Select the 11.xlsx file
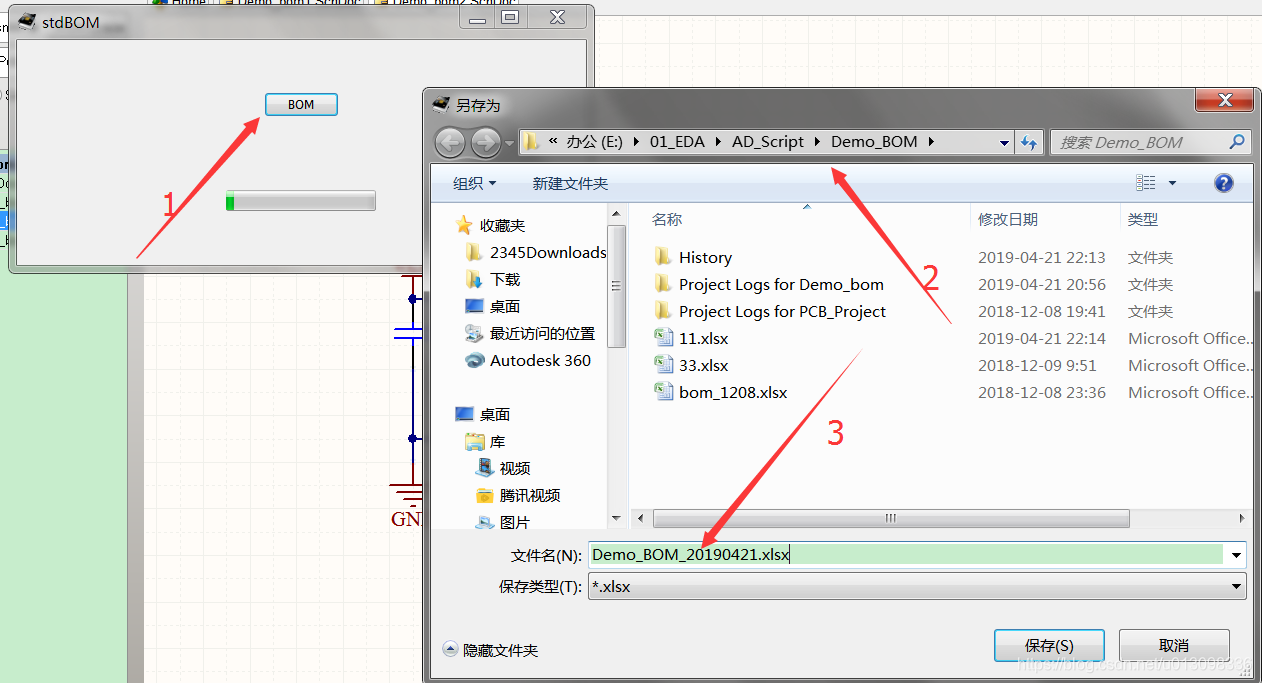 [703, 338]
